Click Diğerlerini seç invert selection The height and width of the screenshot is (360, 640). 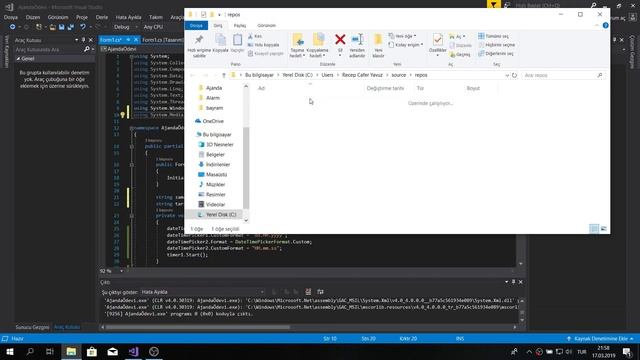pyautogui.click(x=496, y=53)
